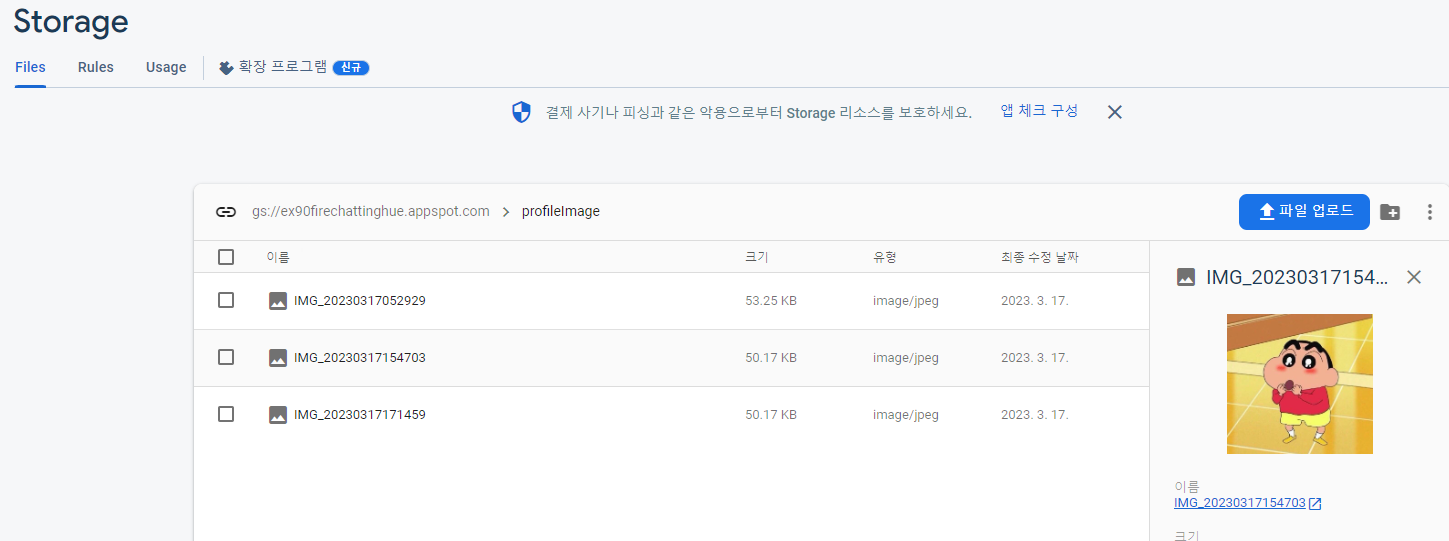Click the breadcrumb chevron separator
Screen dimensions: 1449x541
pos(506,212)
